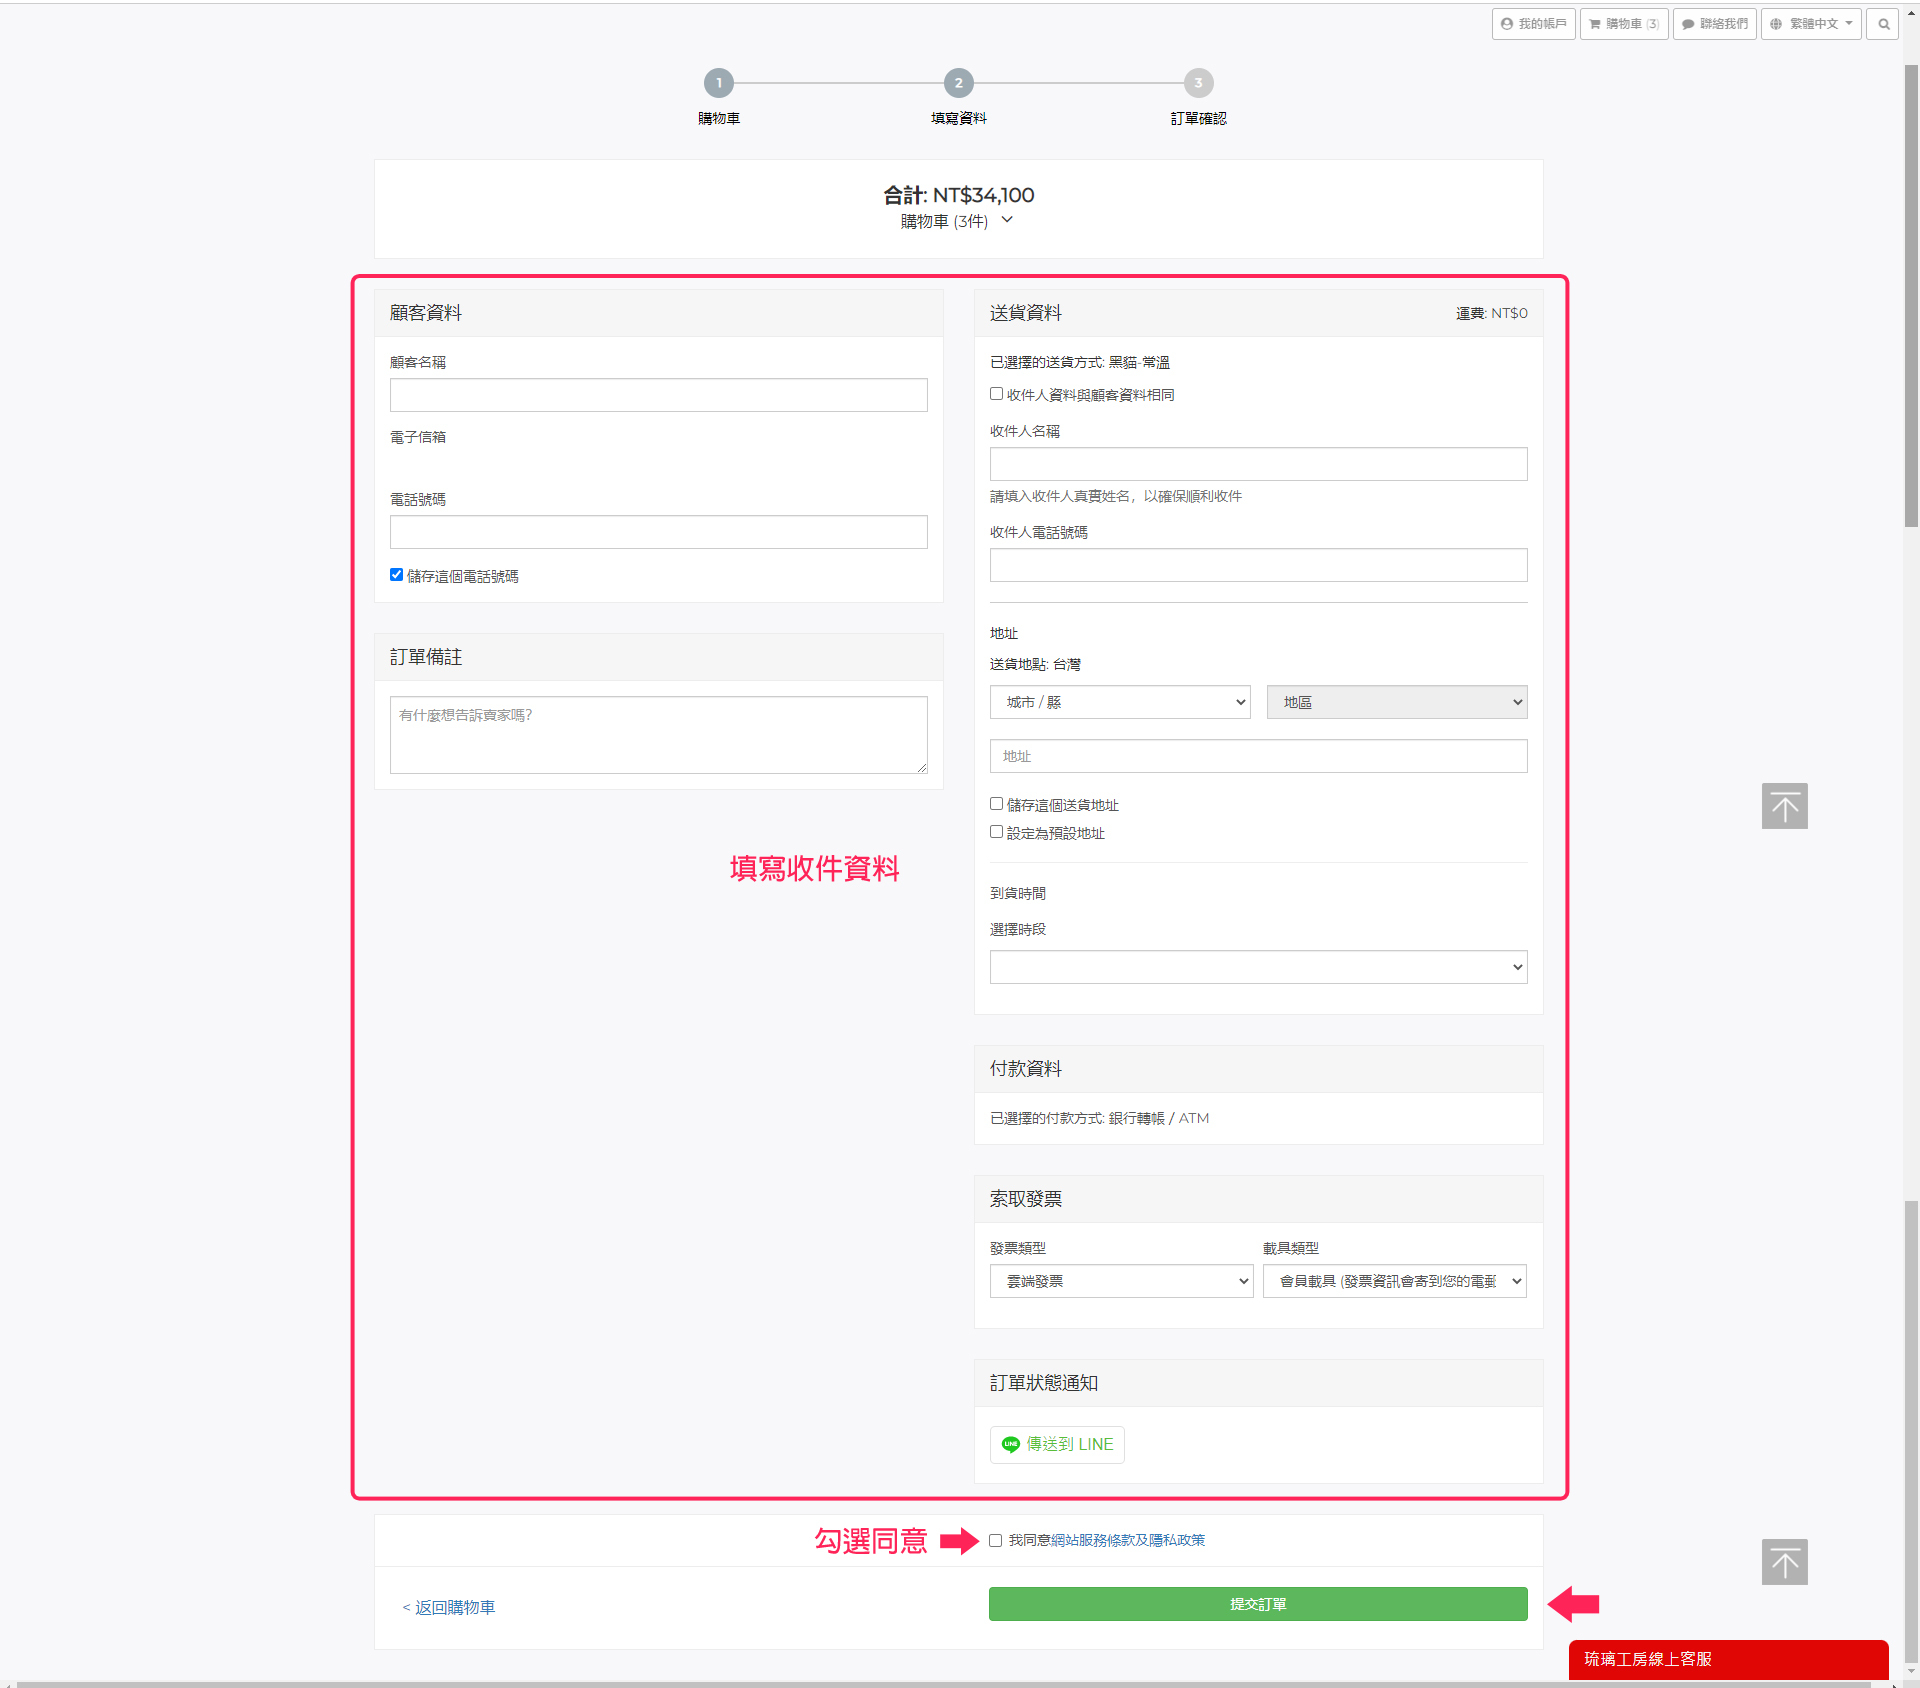Click the step 3 order confirmation (訂單確認) circle
This screenshot has width=1920, height=1688.
pos(1198,83)
